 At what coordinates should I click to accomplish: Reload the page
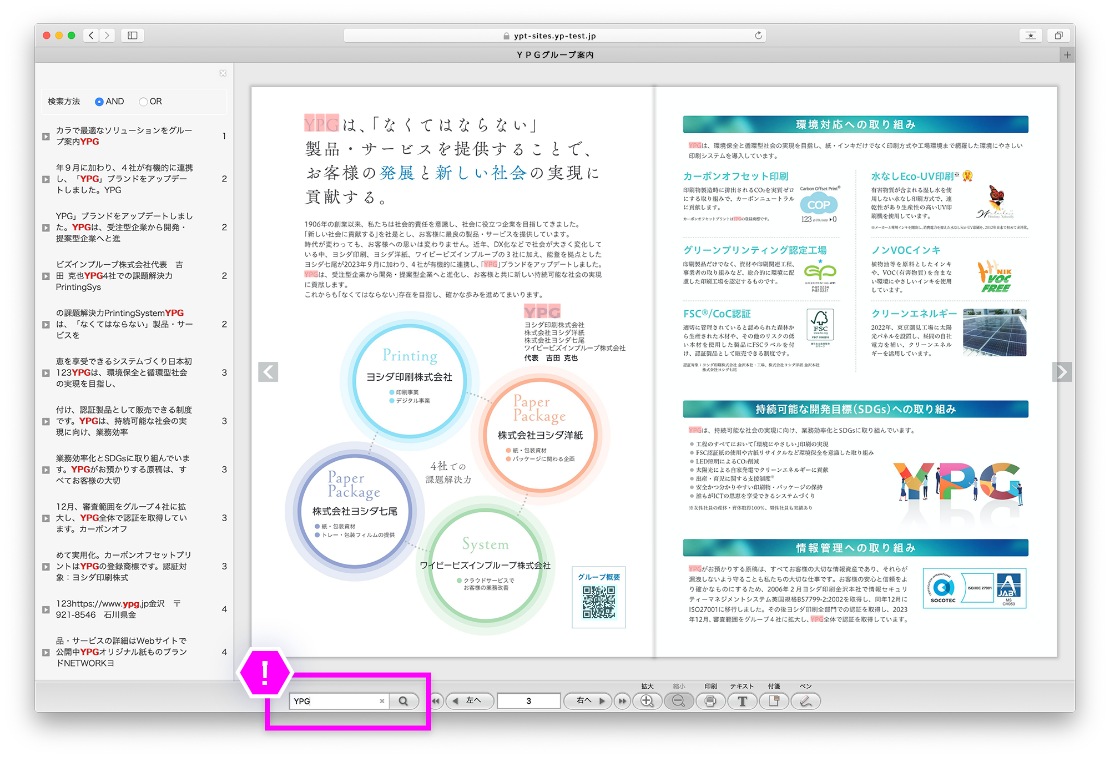point(758,35)
